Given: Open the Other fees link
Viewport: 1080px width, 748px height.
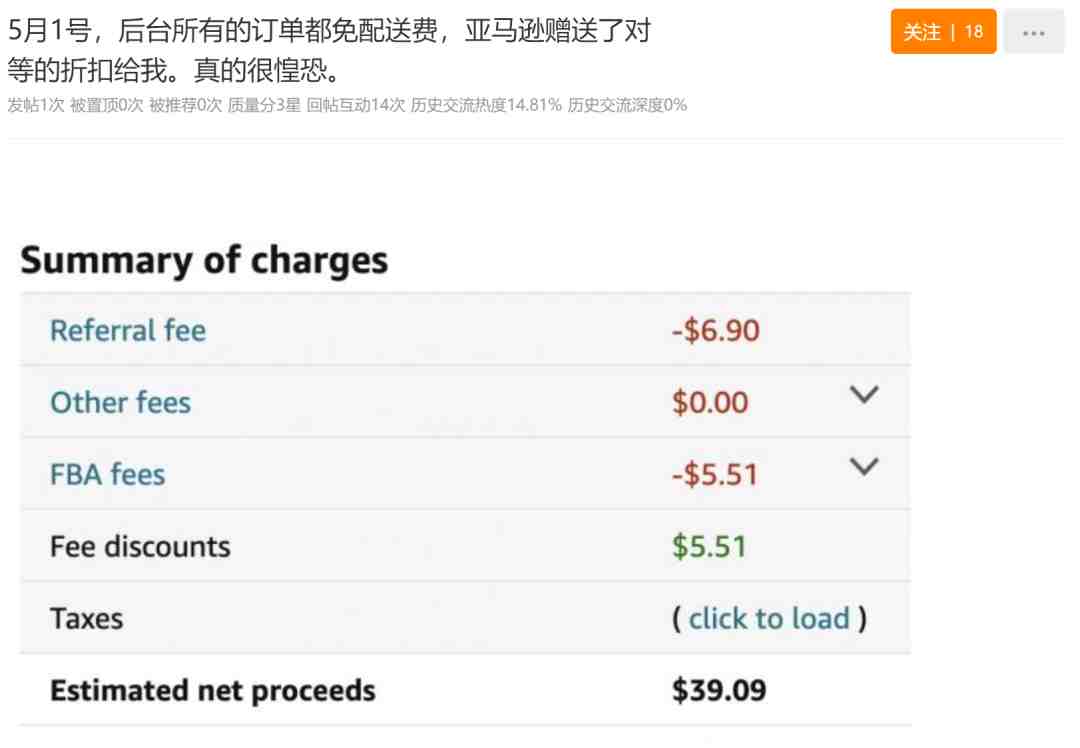Looking at the screenshot, I should 121,402.
